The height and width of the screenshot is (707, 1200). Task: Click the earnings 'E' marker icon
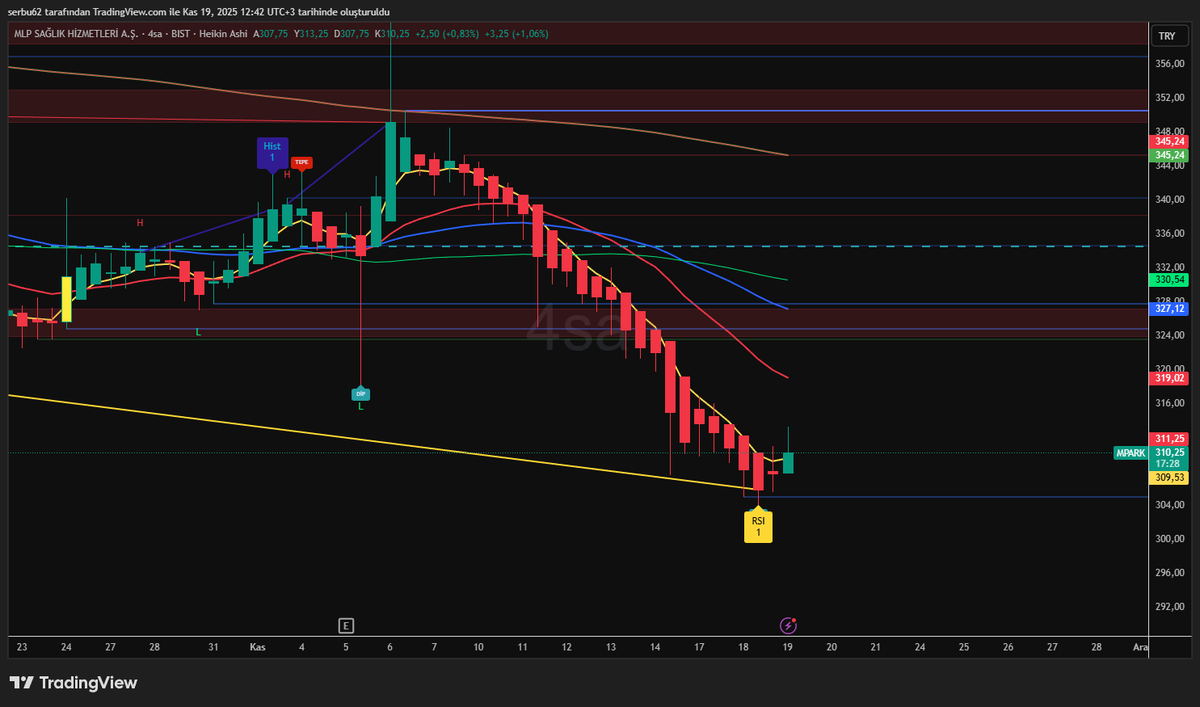[346, 626]
